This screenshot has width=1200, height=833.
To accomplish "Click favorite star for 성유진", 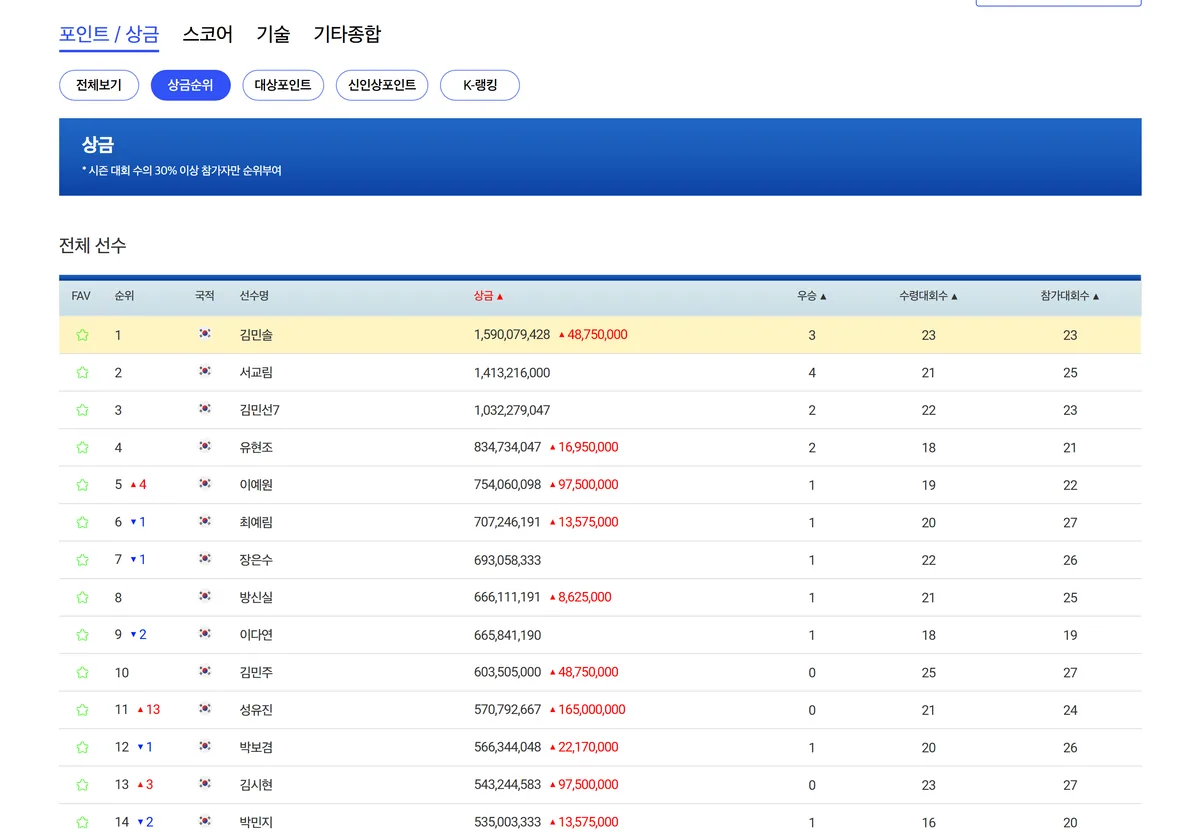I will click(82, 710).
